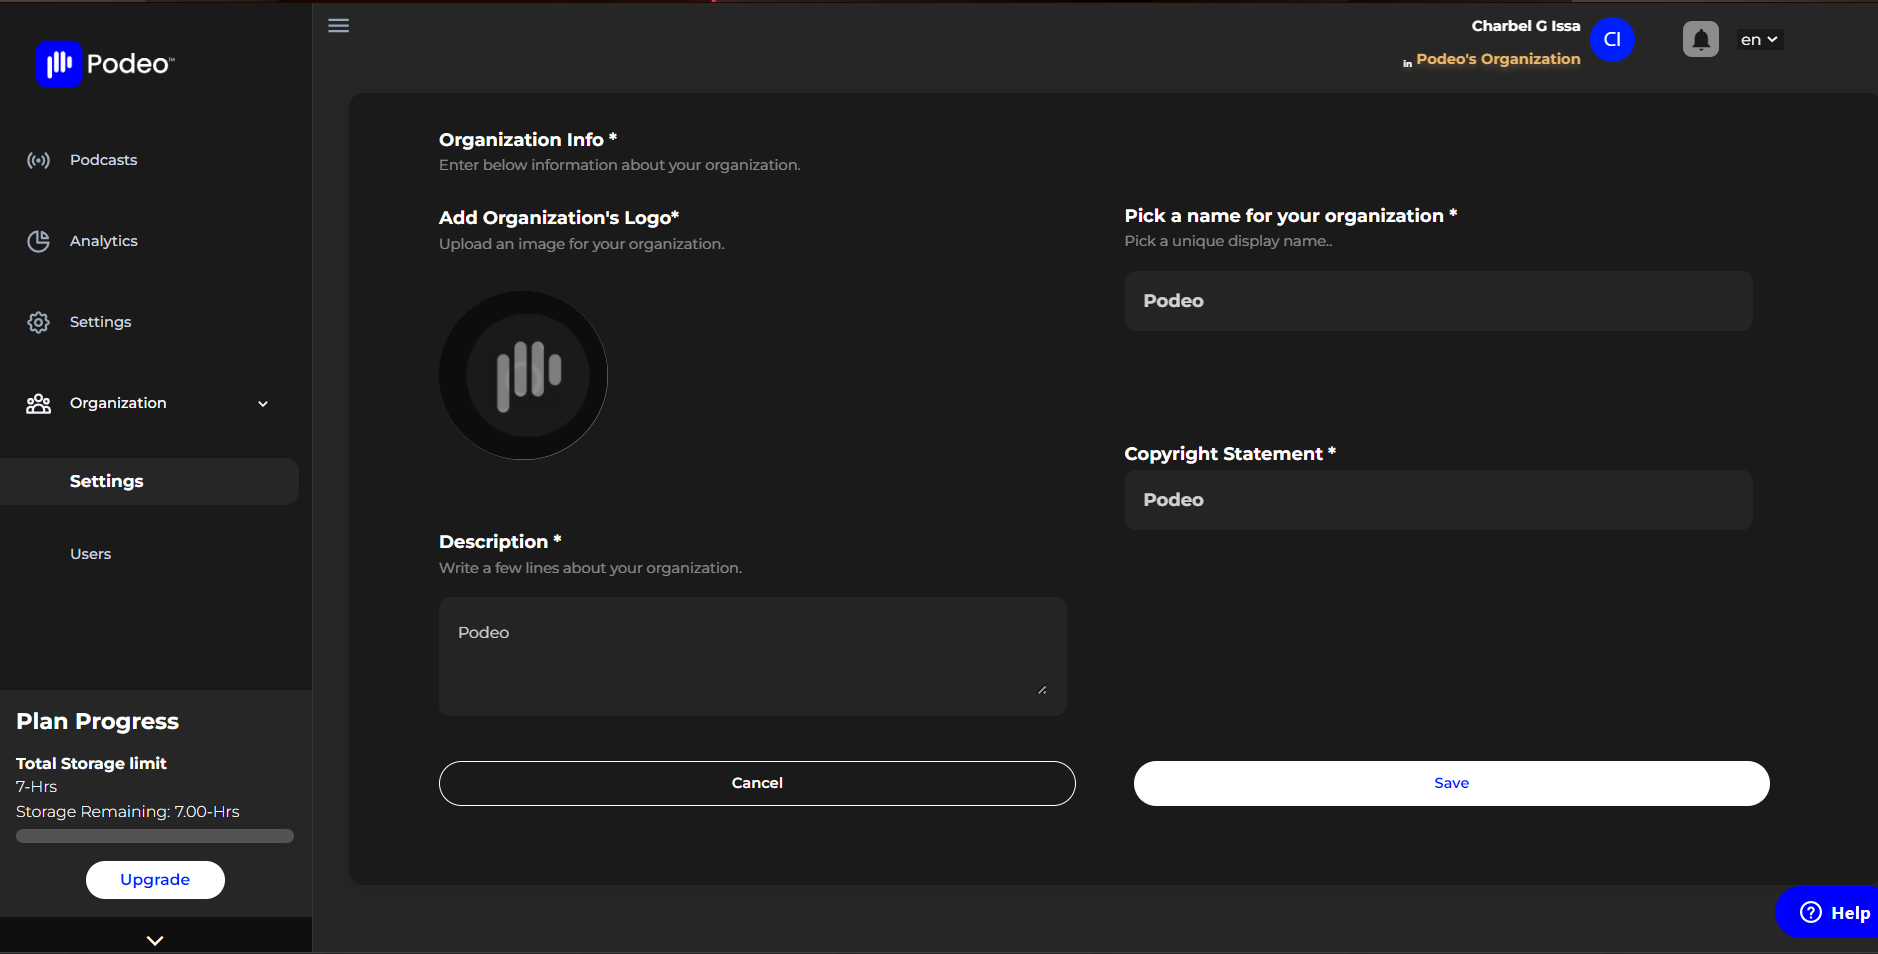This screenshot has height=954, width=1878.
Task: Click the CI user avatar
Action: point(1612,40)
